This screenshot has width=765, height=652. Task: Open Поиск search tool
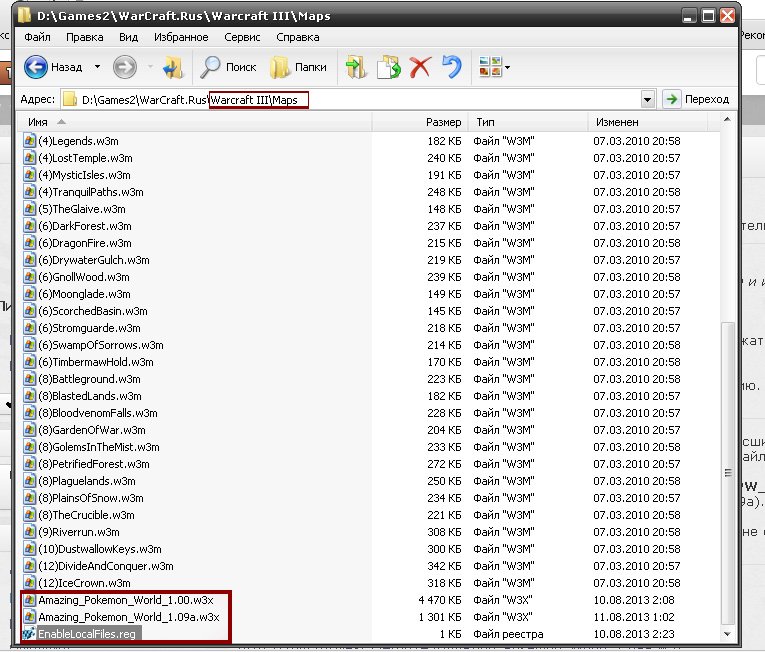click(x=228, y=67)
